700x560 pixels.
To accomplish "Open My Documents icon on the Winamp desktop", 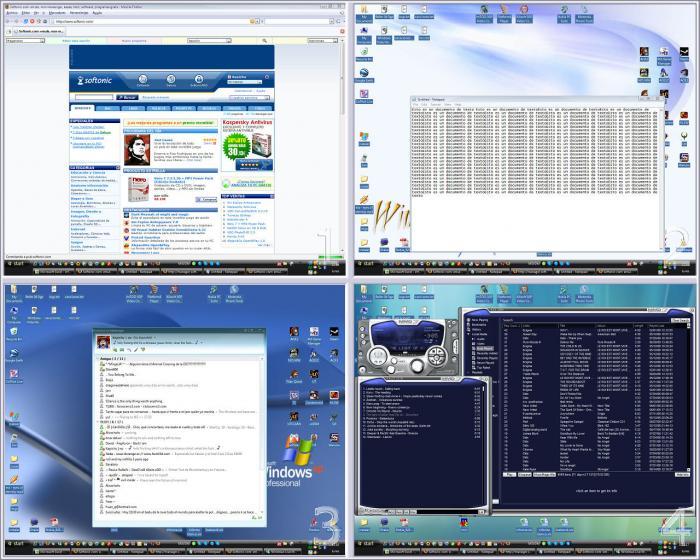I will pyautogui.click(x=364, y=293).
